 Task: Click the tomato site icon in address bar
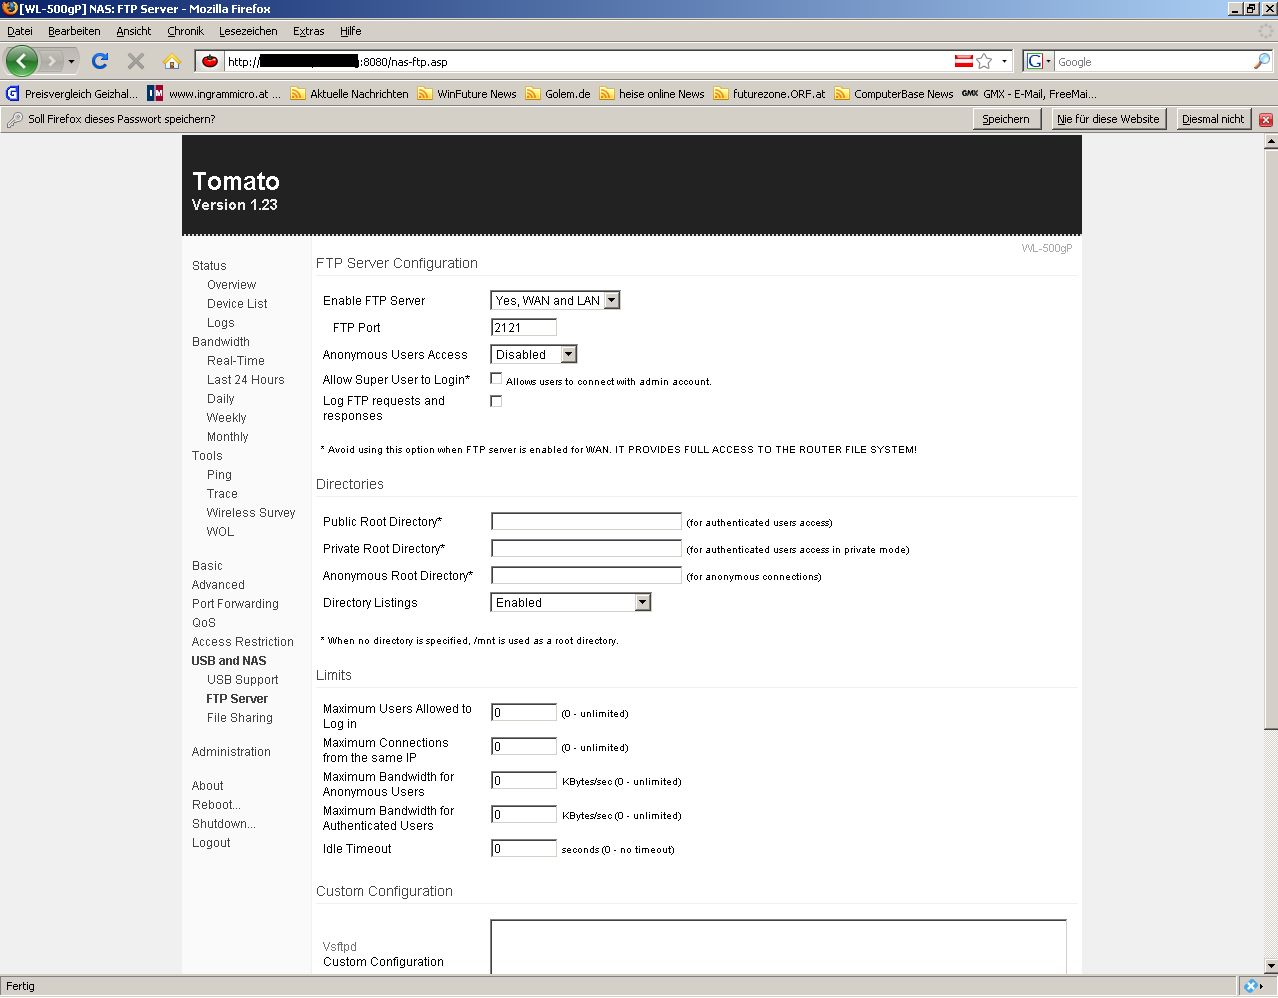pos(210,61)
